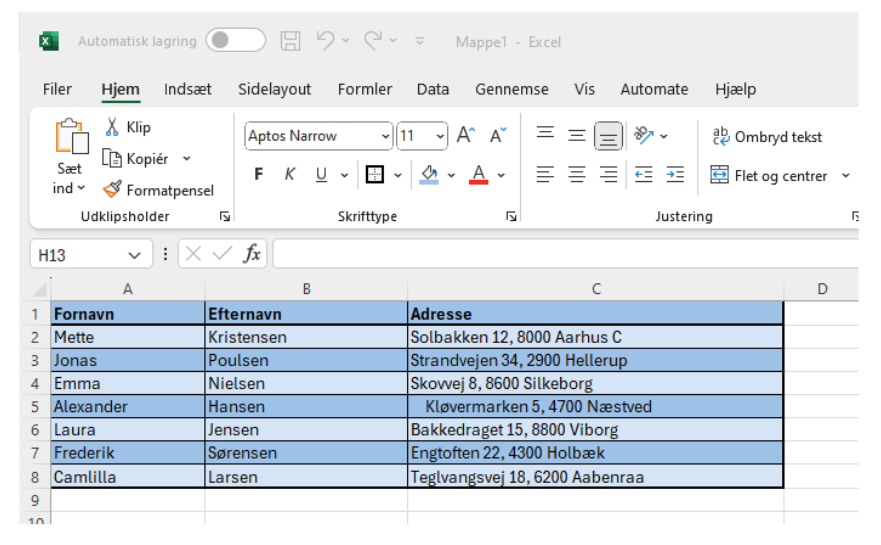The width and height of the screenshot is (881, 545).
Task: Increase indent
Action: point(675,174)
